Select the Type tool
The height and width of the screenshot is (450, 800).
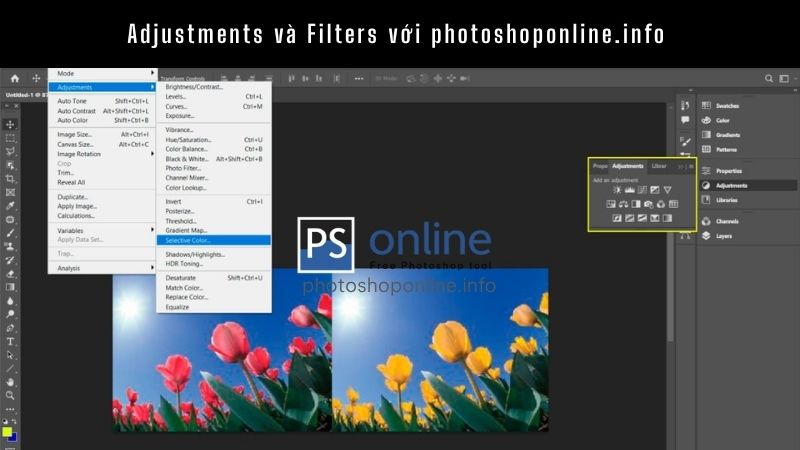10,341
